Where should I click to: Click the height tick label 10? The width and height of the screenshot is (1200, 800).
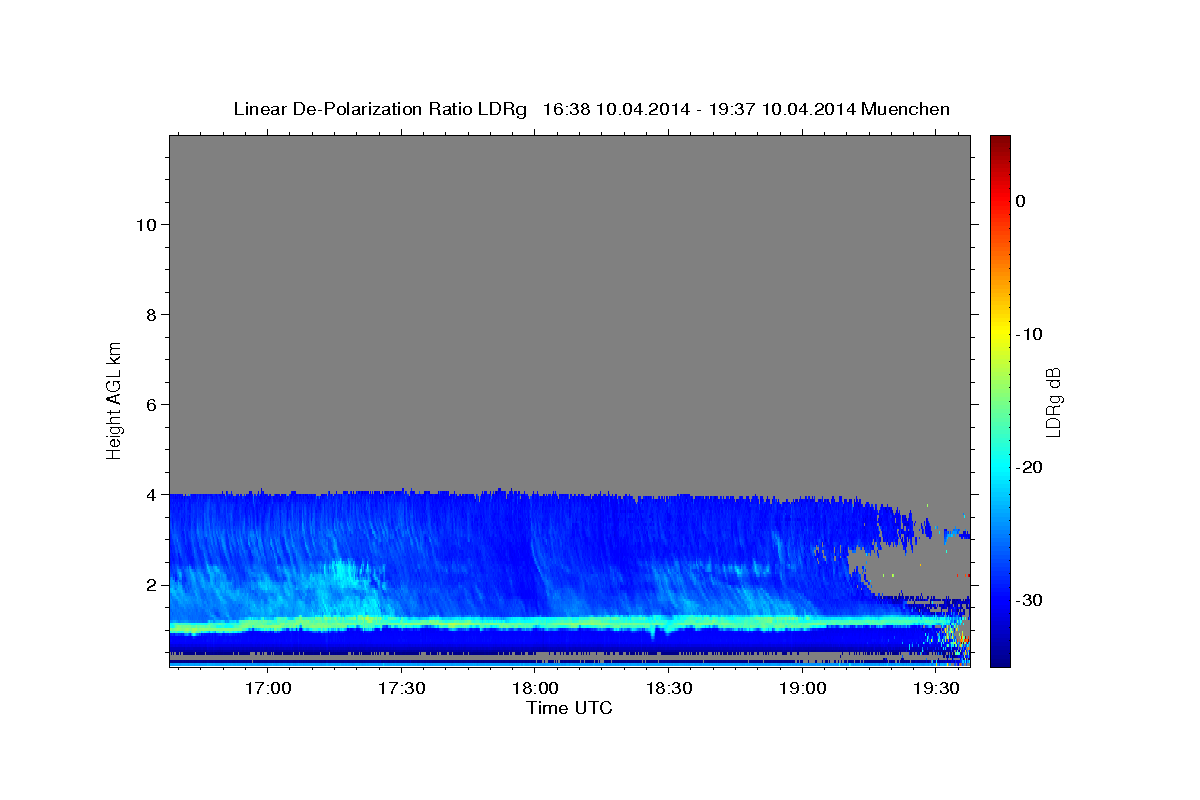[x=145, y=224]
